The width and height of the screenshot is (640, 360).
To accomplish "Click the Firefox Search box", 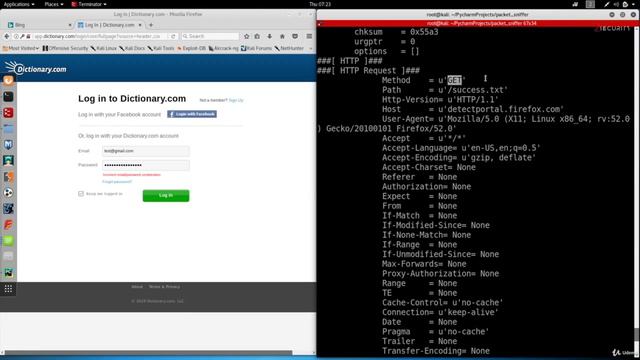I will (x=210, y=36).
